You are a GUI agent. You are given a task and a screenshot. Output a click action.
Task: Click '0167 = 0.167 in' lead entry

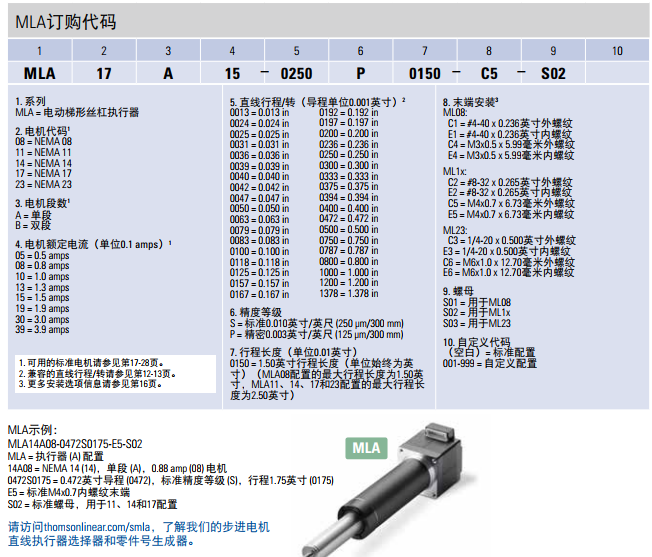259,294
